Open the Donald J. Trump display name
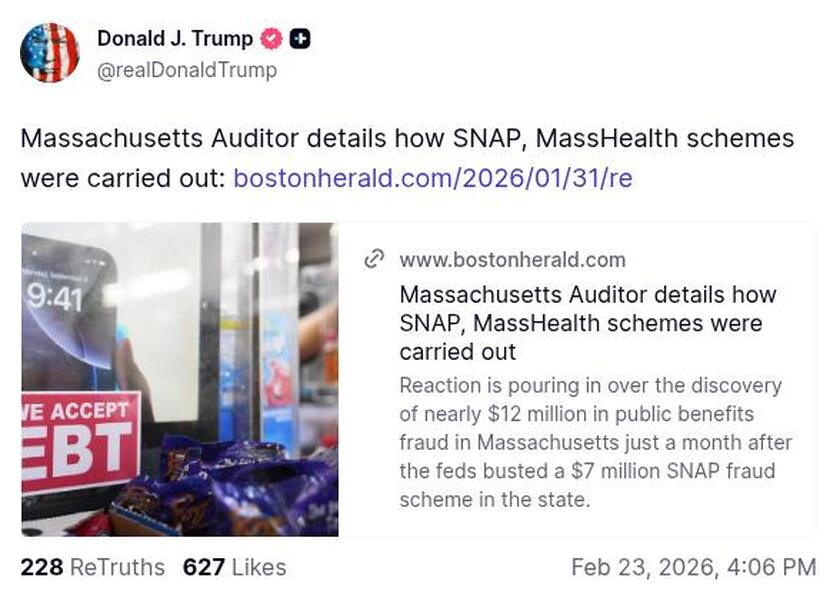The width and height of the screenshot is (840, 611). (176, 39)
